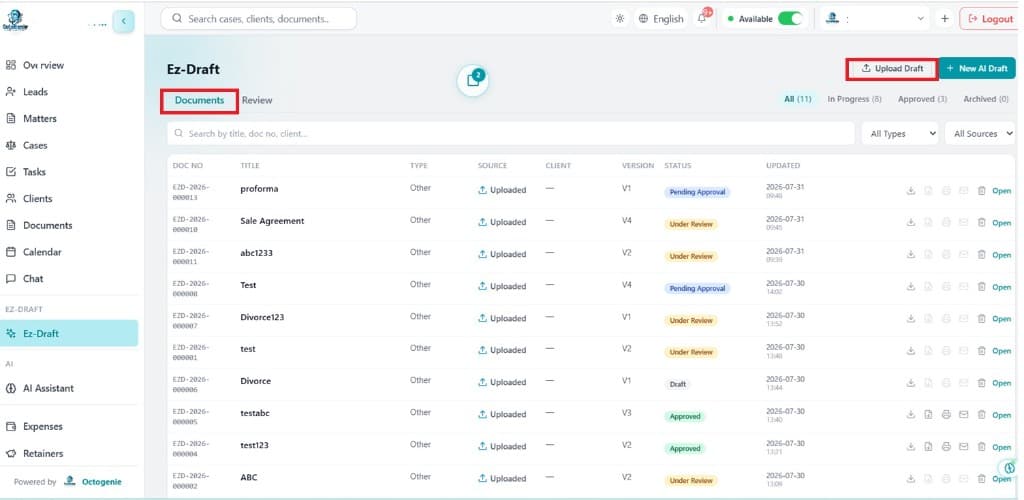Expand the account dropdown in the header
This screenshot has width=1024, height=500.
874,19
